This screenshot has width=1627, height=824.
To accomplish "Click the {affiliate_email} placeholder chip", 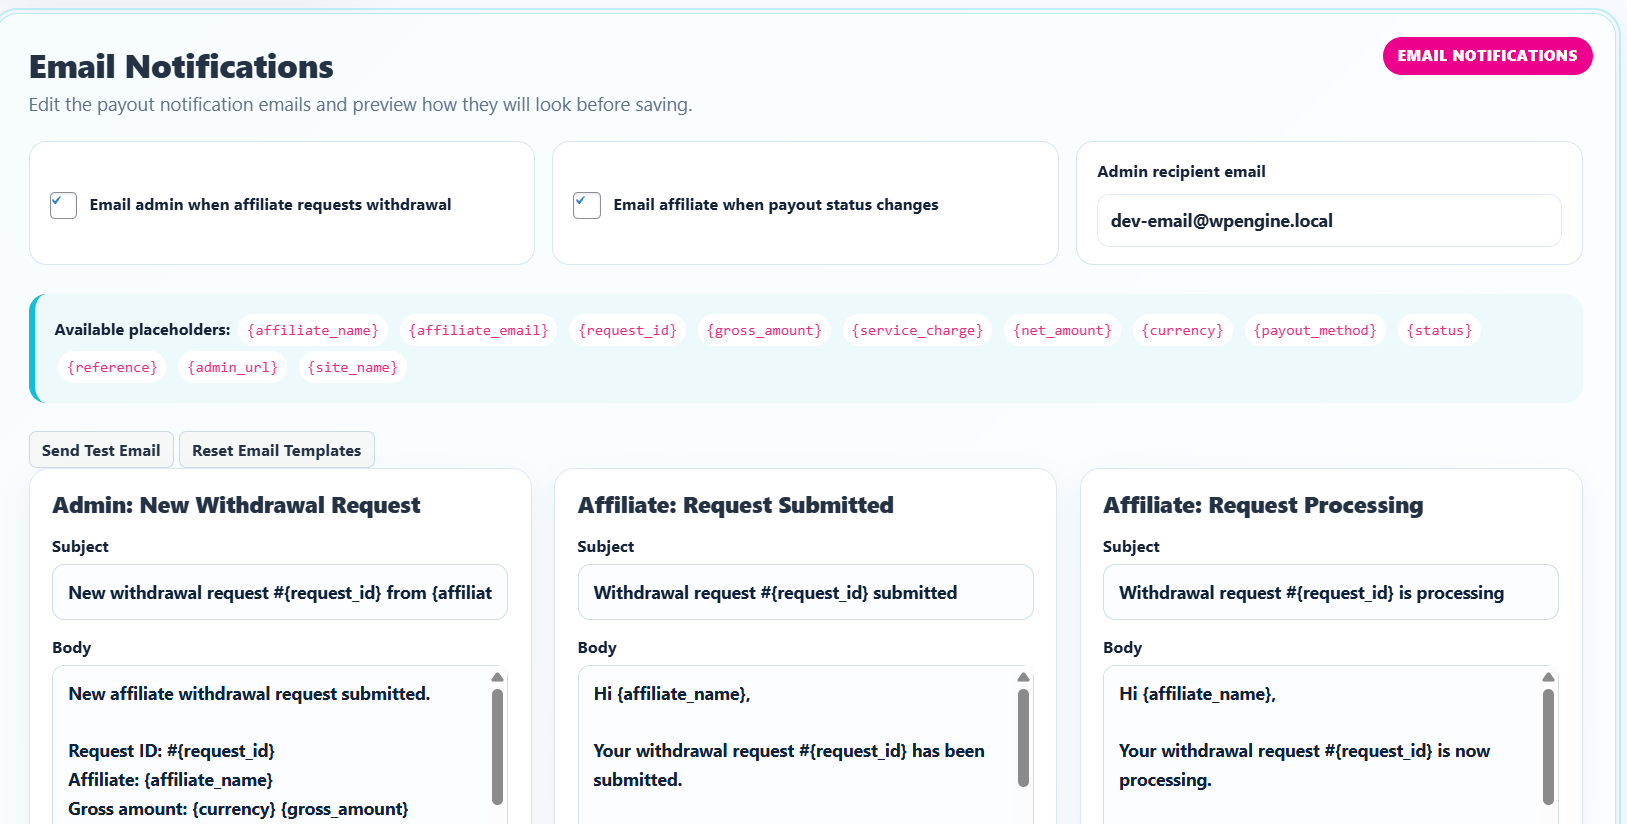I will [x=479, y=330].
